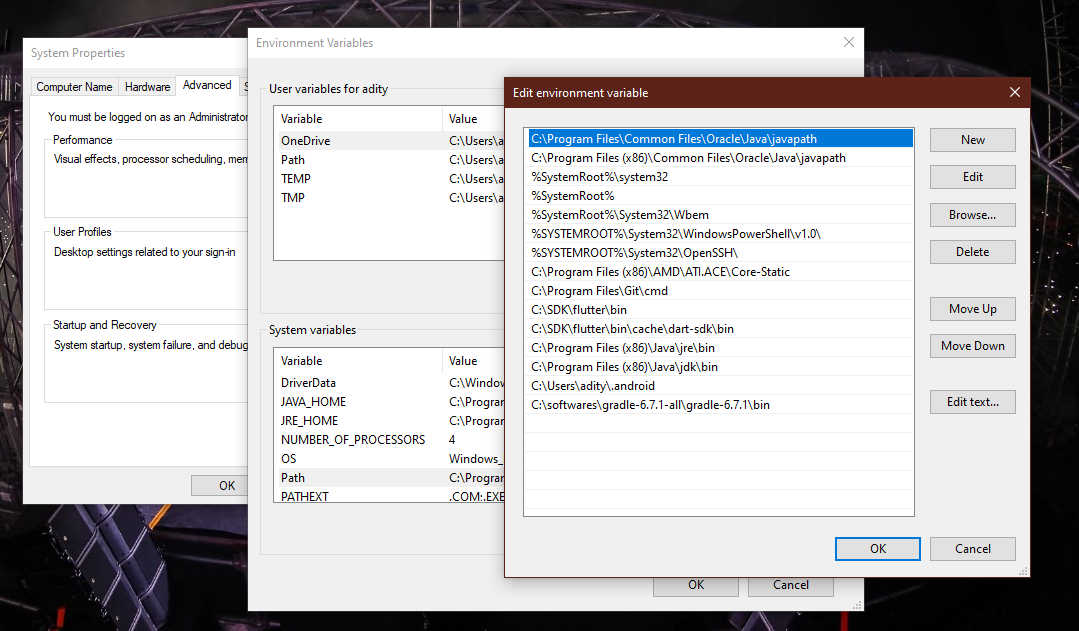Screen dimensions: 1079x631
Task: Cancel the Edit environment variable dialog
Action: (x=971, y=548)
